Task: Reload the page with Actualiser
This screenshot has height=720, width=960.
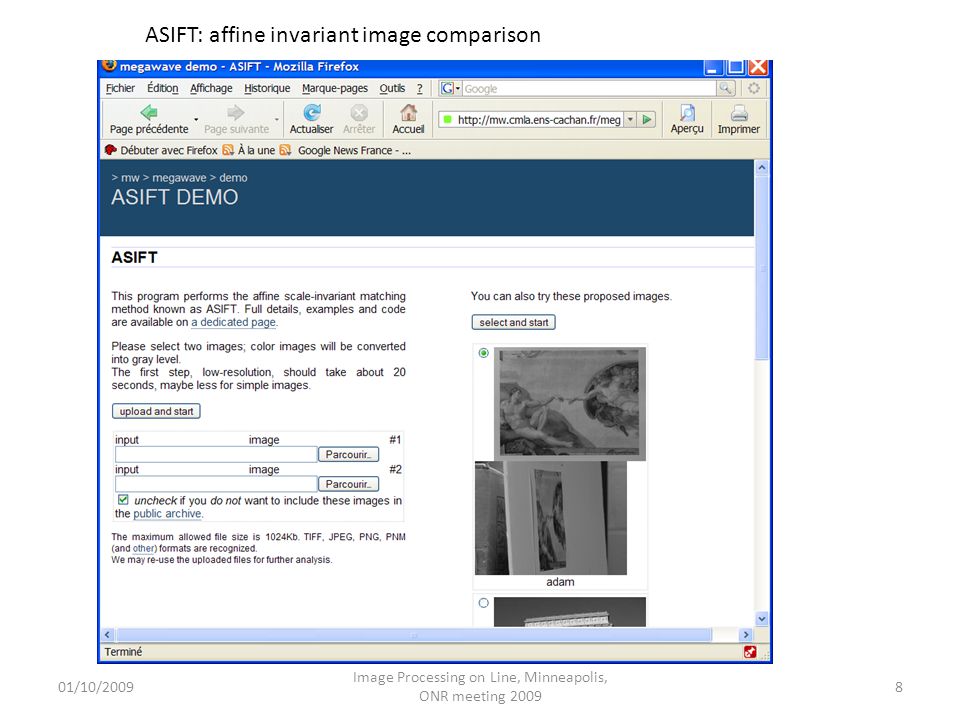Action: (x=312, y=113)
